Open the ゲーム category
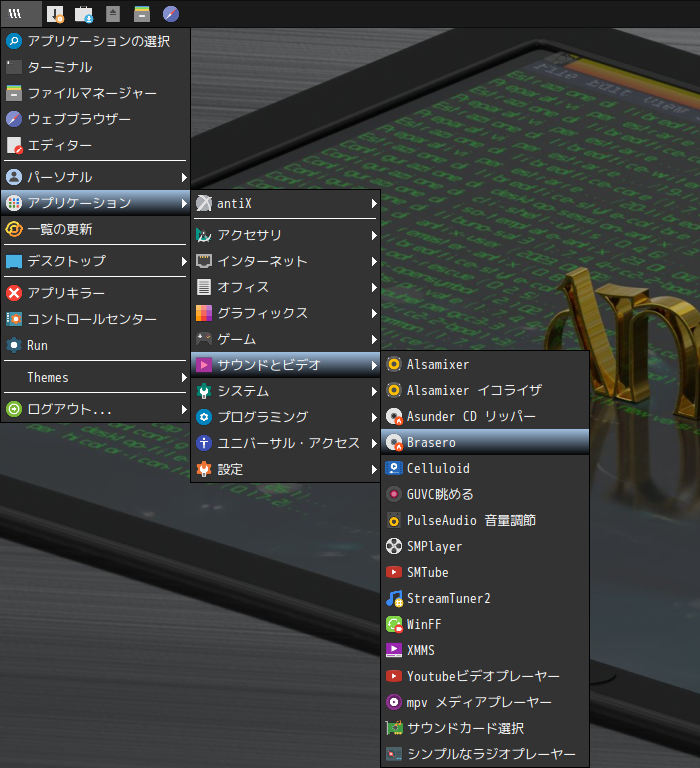 point(286,339)
